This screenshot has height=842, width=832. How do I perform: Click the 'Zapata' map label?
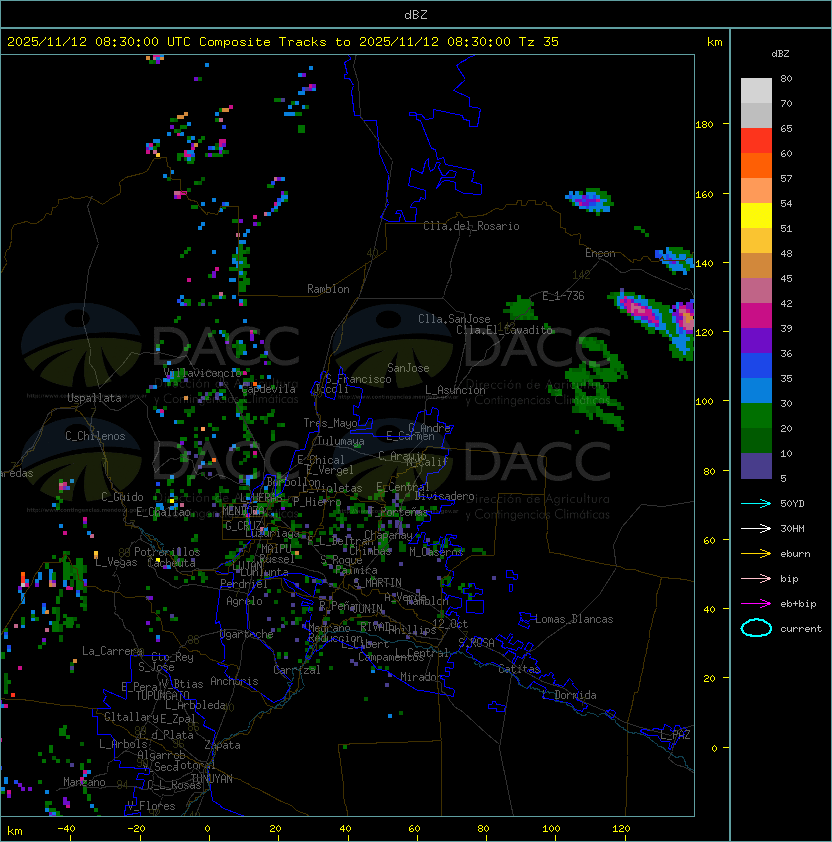(x=222, y=745)
